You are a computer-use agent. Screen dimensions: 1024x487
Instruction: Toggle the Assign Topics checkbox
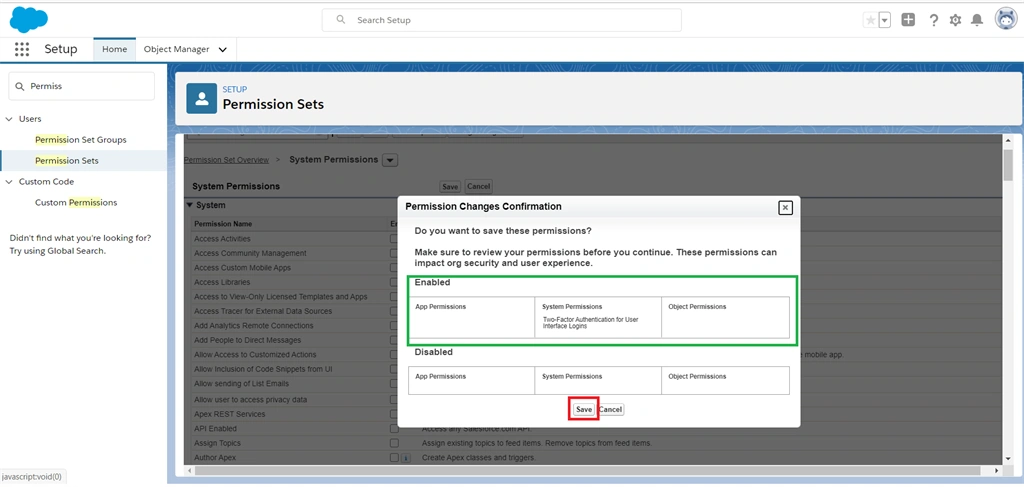(394, 443)
